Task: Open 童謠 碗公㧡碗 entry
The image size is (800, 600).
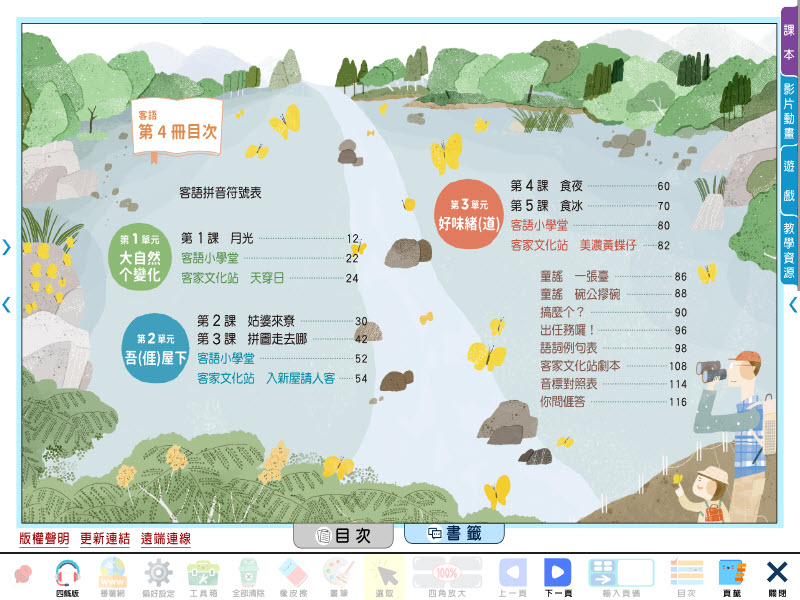Action: pos(614,294)
